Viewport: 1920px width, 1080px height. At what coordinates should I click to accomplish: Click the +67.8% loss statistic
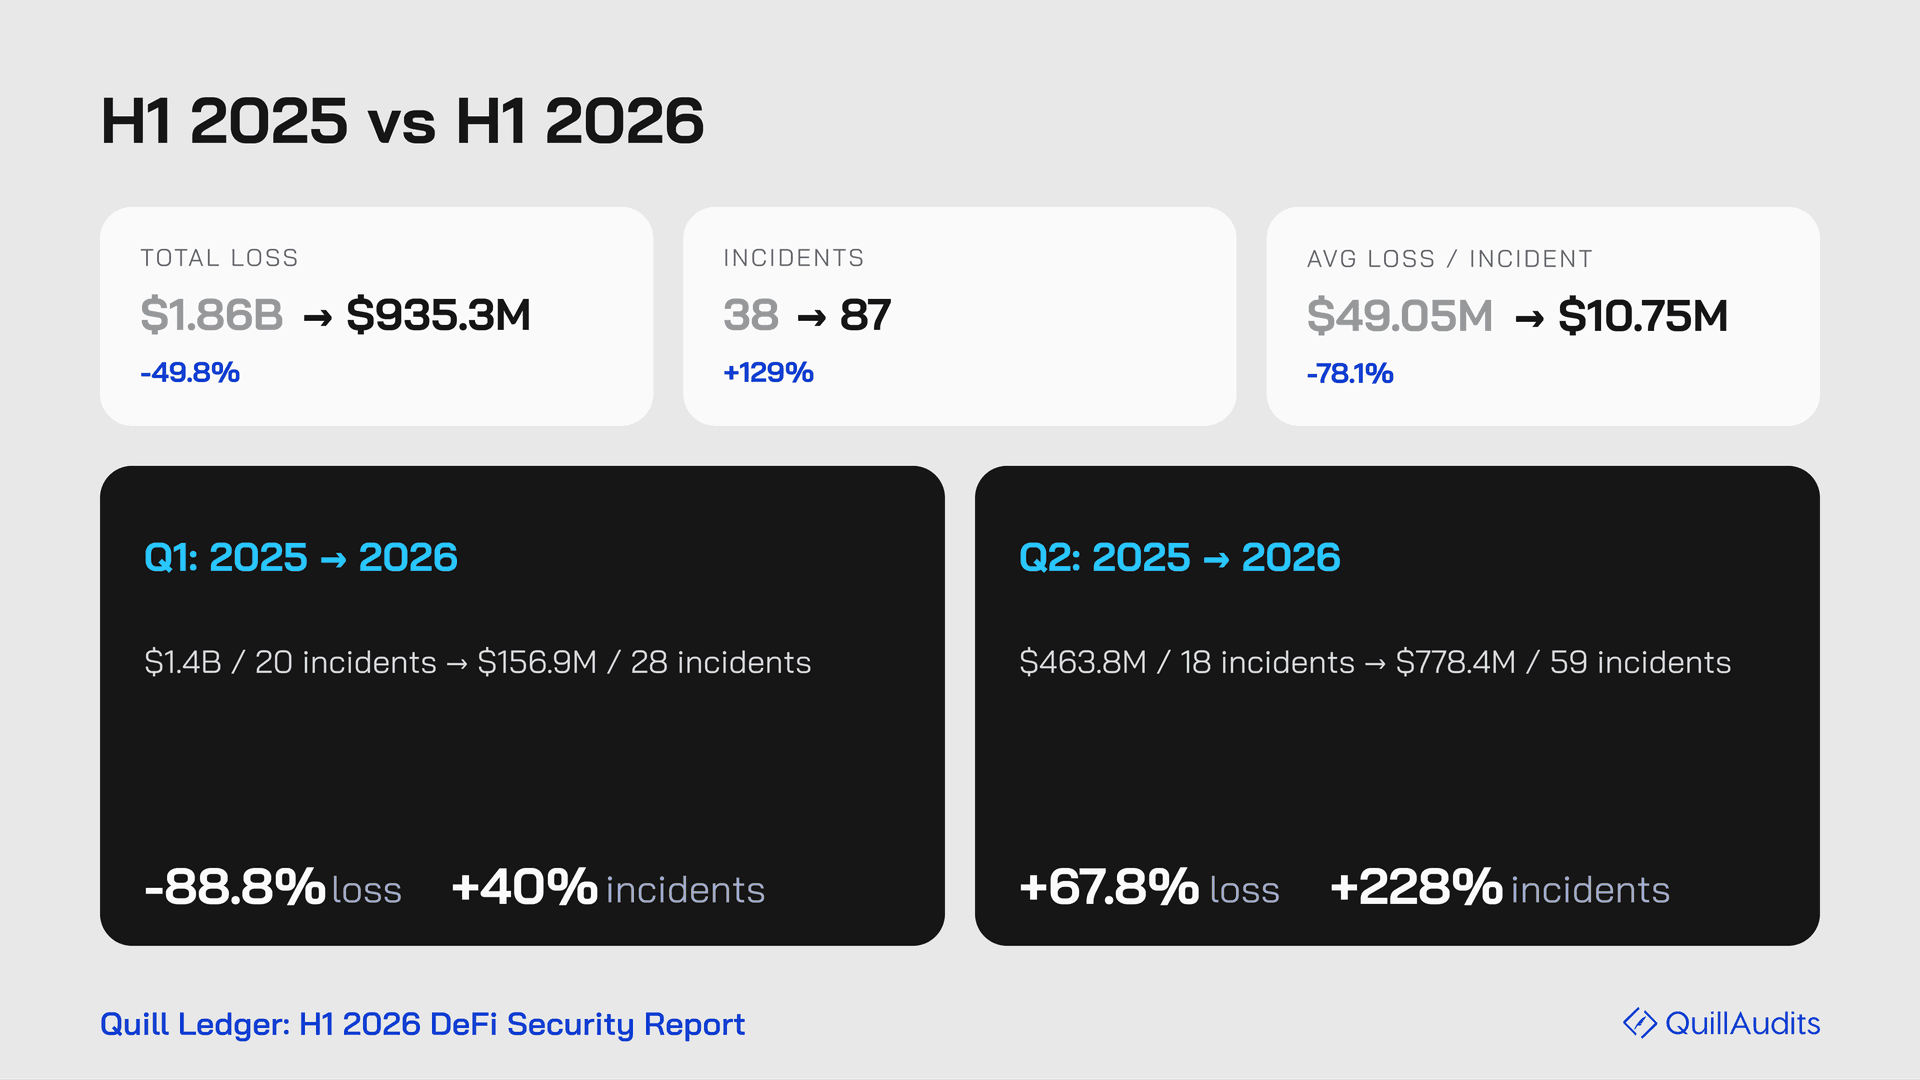pyautogui.click(x=1149, y=887)
